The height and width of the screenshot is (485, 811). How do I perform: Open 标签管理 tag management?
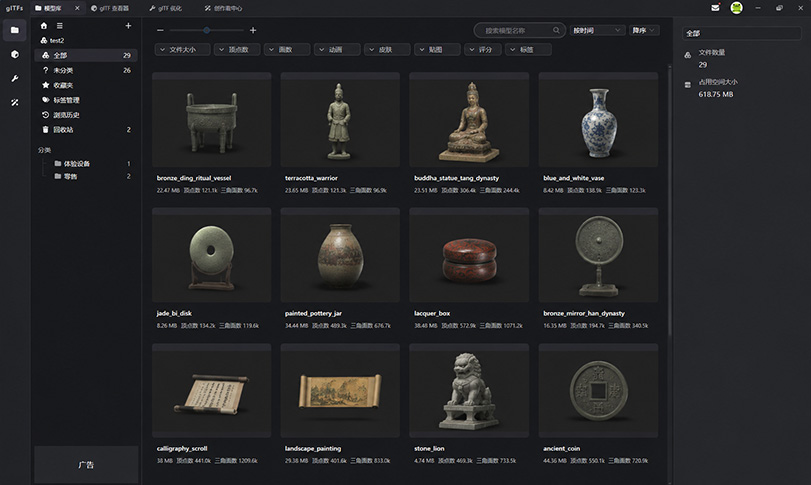coord(86,100)
